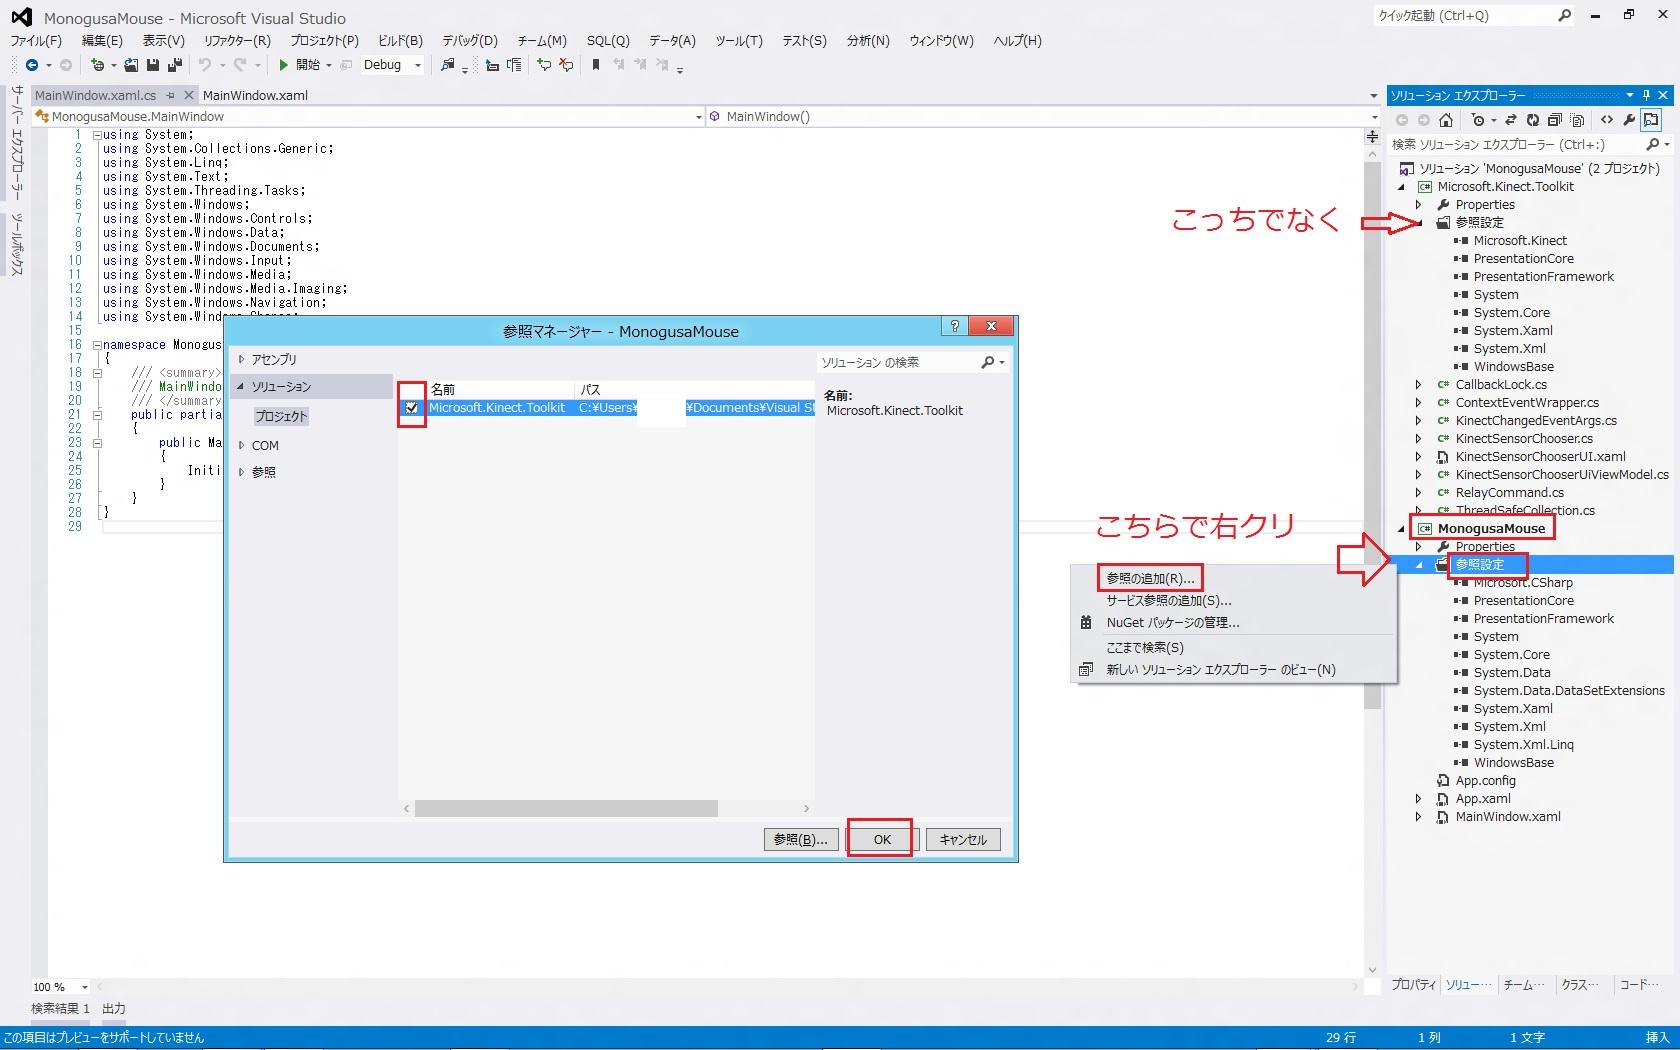
Task: Click the Save All toolbar icon
Action: tap(174, 65)
